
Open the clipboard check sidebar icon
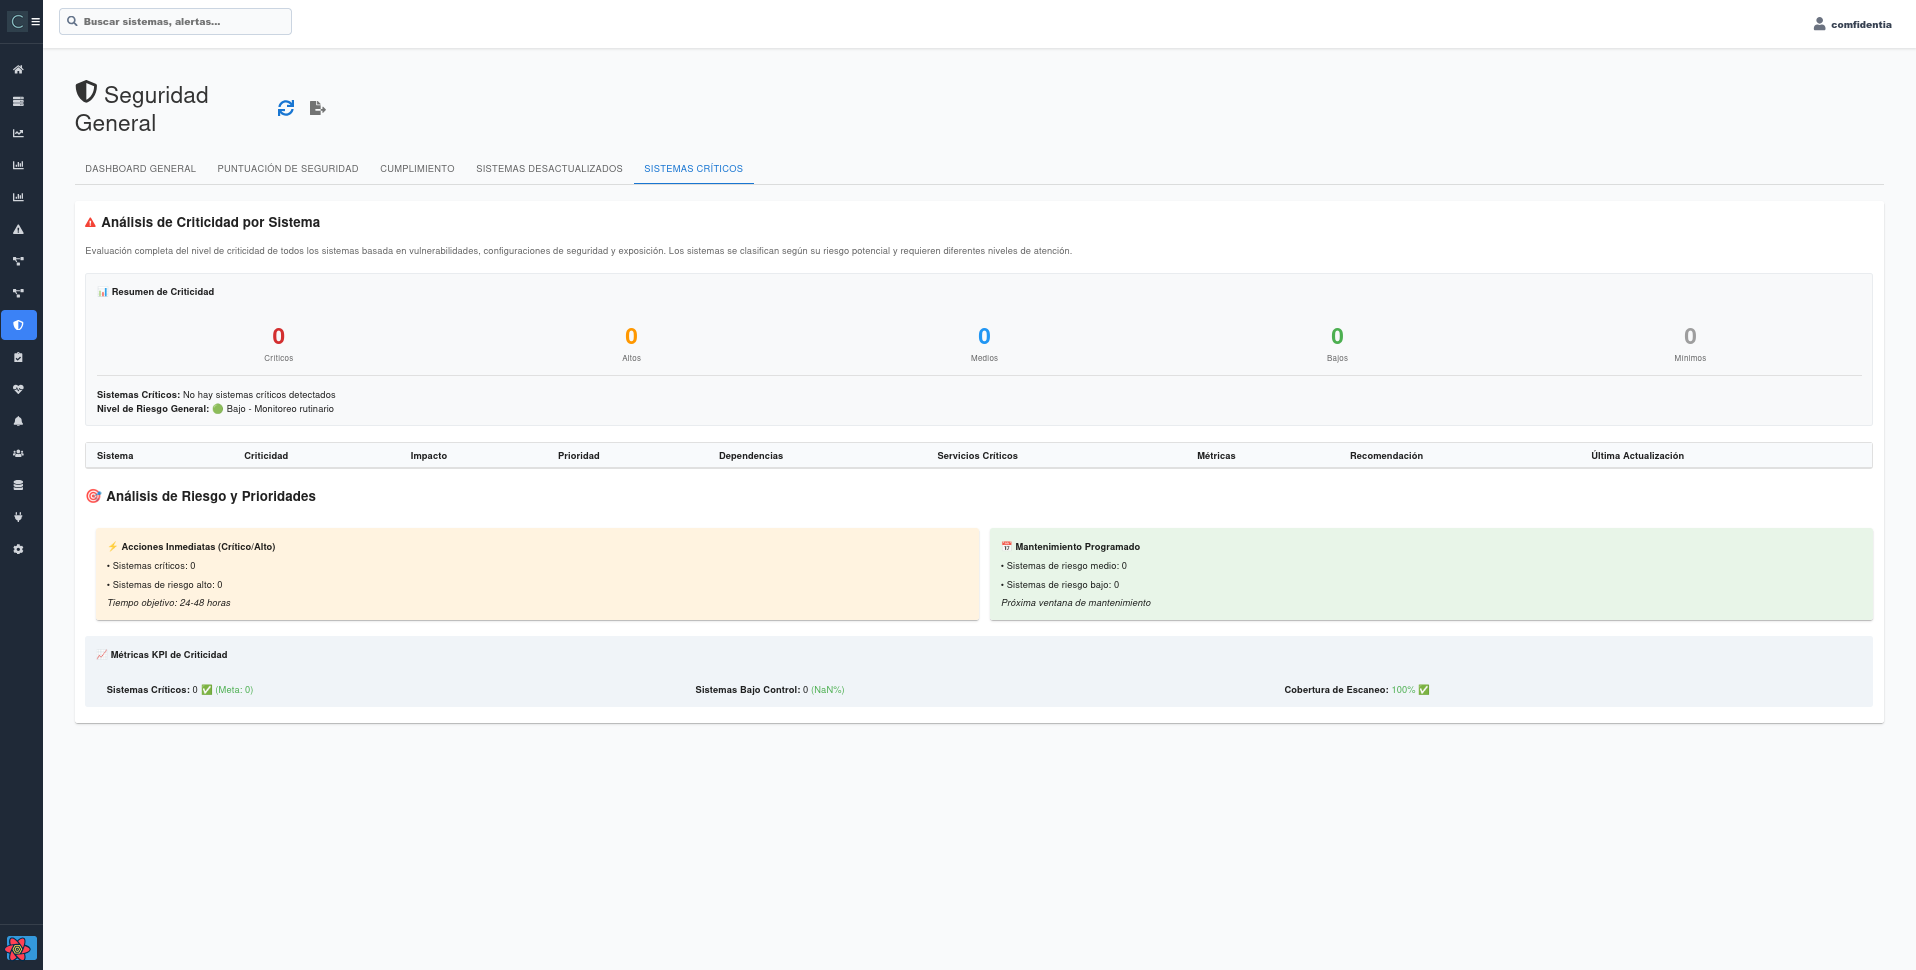pyautogui.click(x=18, y=357)
